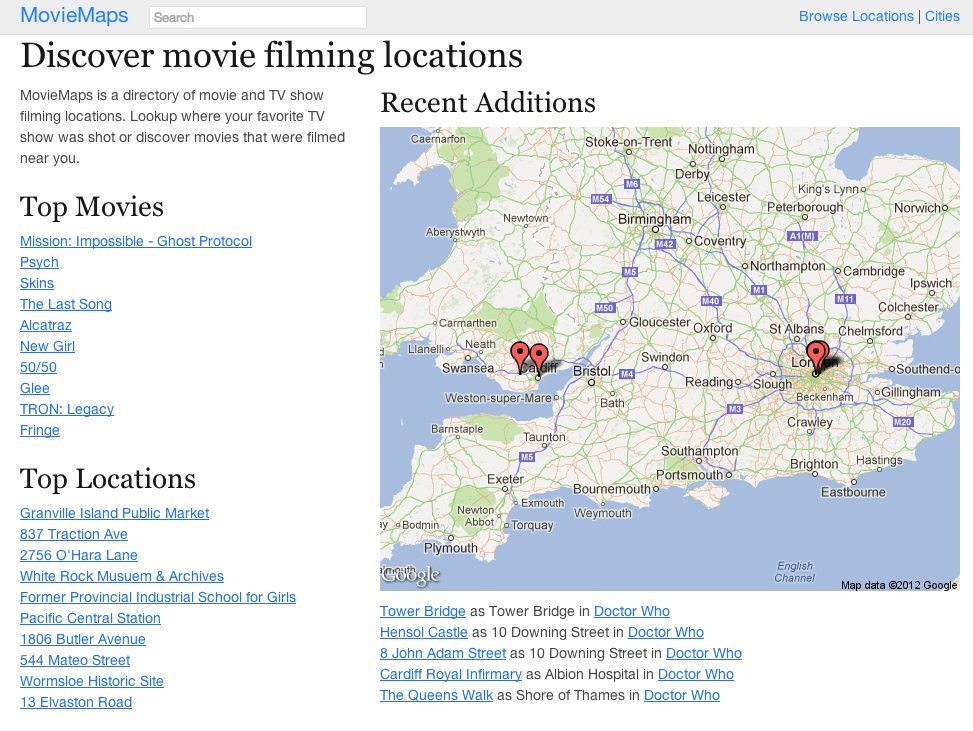Click the Top Locations heading
This screenshot has width=973, height=731.
pyautogui.click(x=108, y=479)
